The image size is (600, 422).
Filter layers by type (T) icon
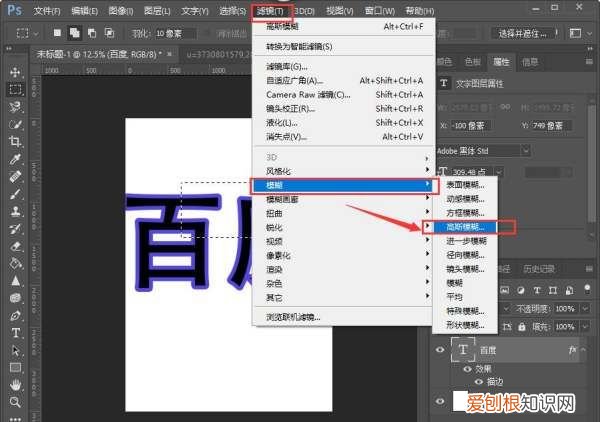coord(537,290)
